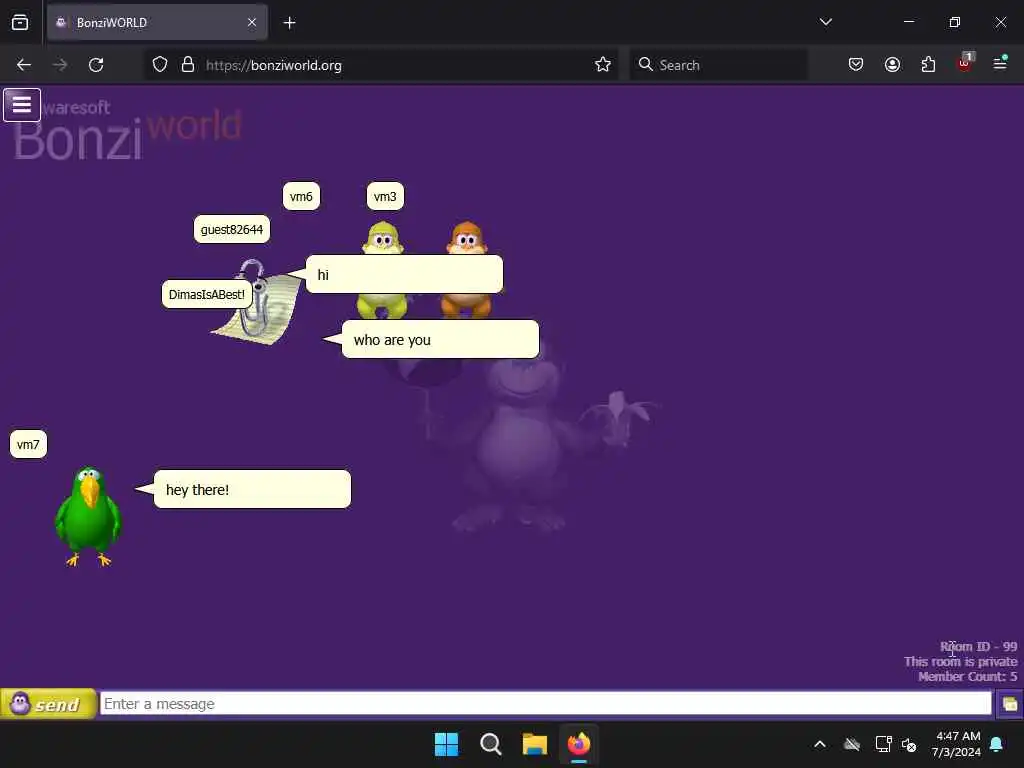
Task: Bookmark this page with the star
Action: point(603,65)
